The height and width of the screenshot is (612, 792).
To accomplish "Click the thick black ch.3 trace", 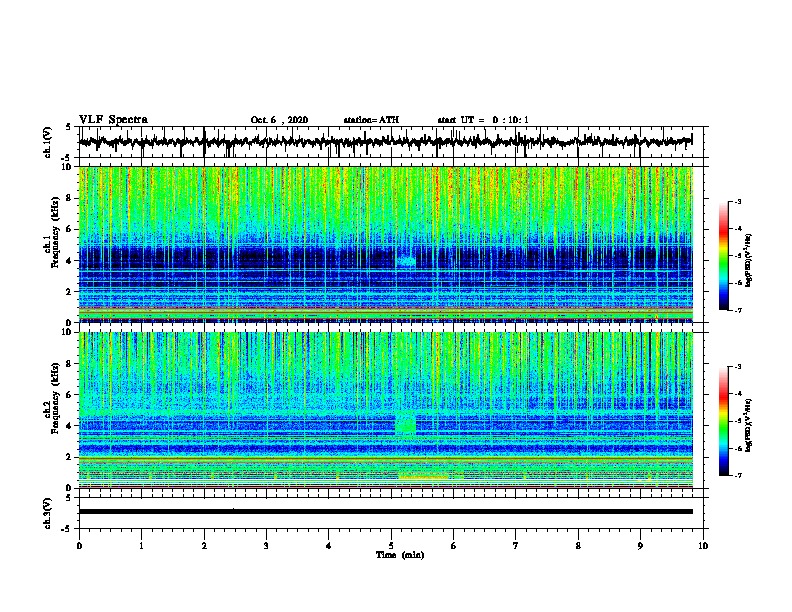I will pos(386,512).
